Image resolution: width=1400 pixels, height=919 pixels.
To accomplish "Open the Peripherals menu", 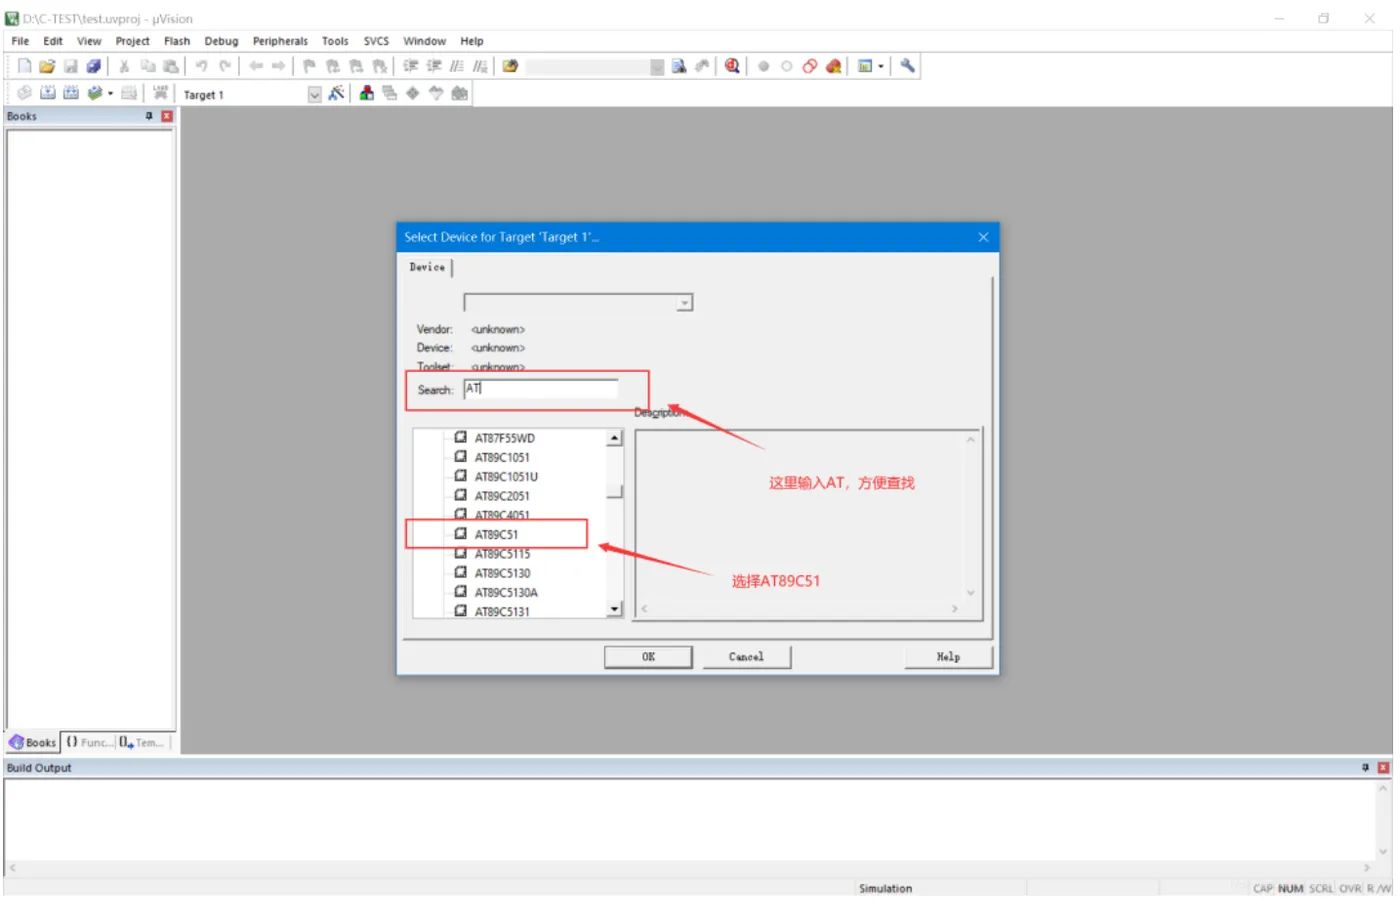I will pyautogui.click(x=280, y=41).
